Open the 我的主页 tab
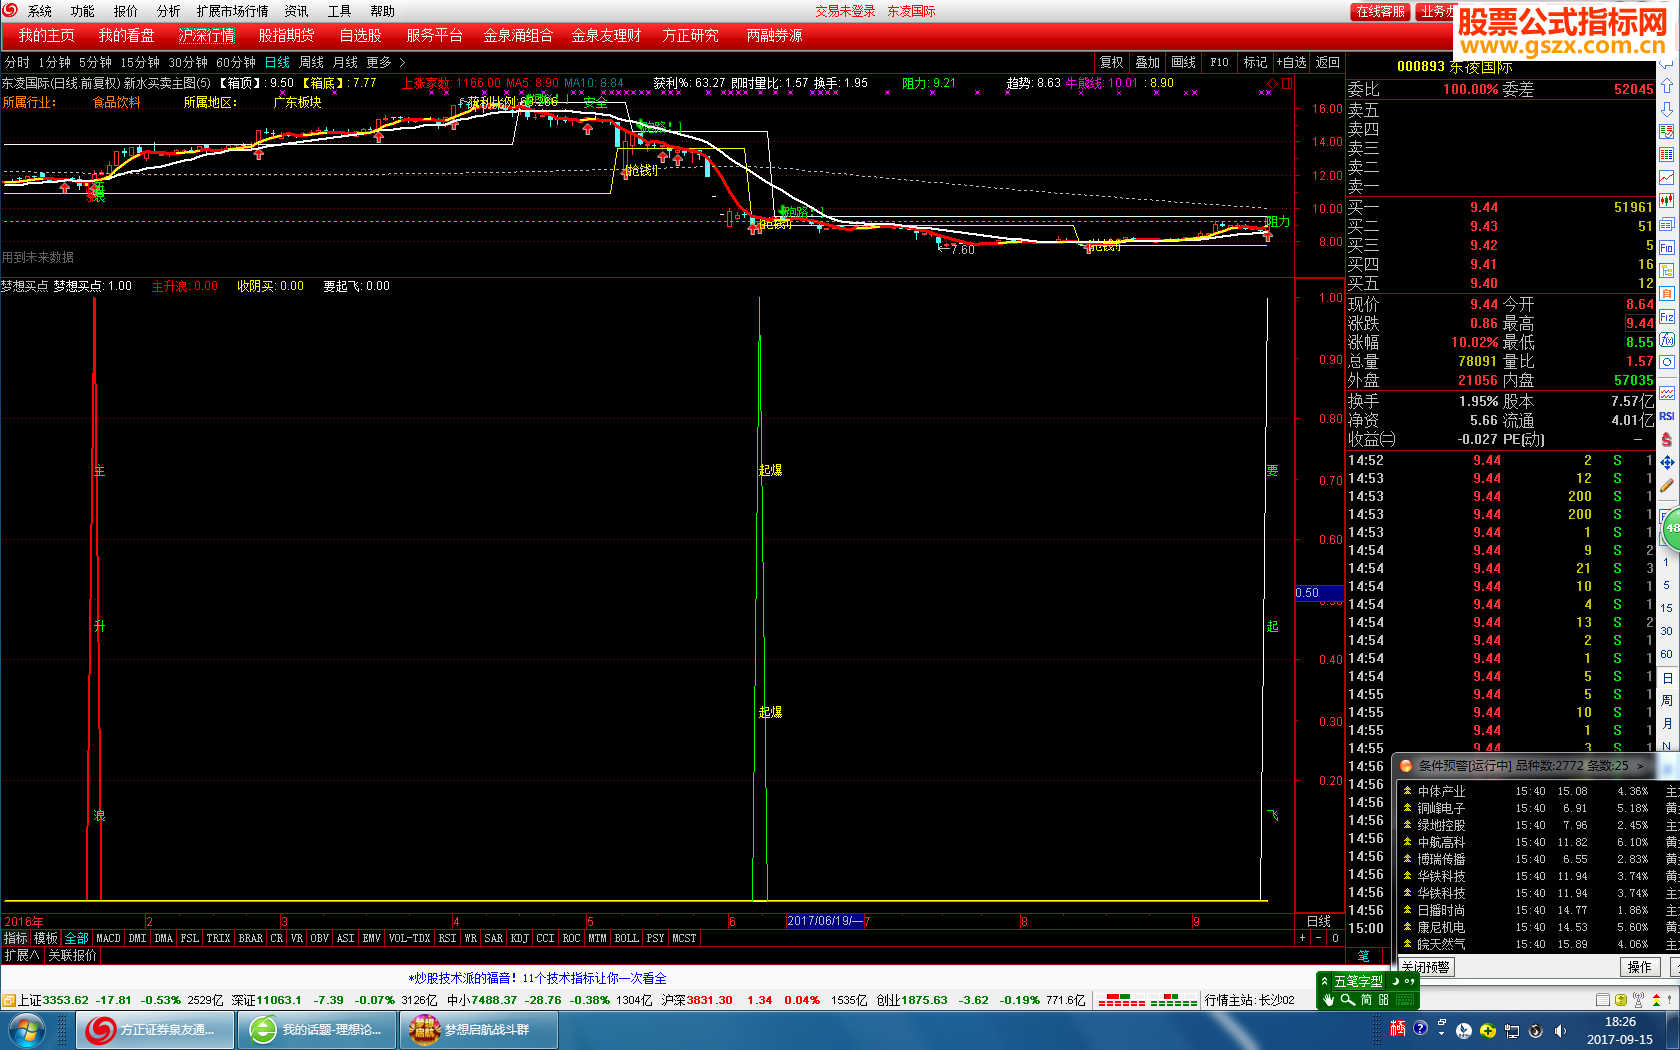Screen dimensions: 1680x1050 [x=46, y=35]
